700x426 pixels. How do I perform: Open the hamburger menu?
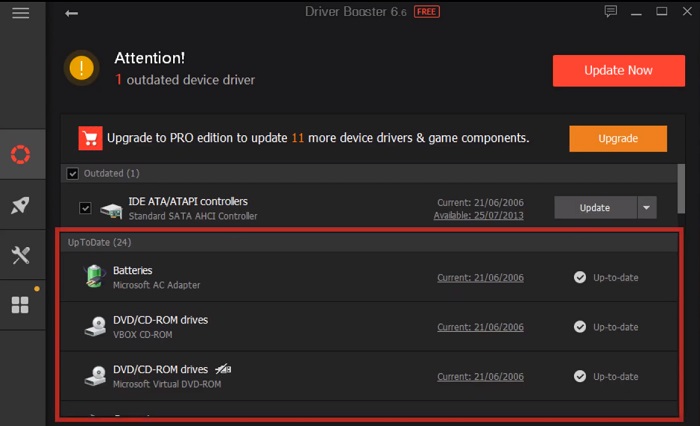coord(21,13)
